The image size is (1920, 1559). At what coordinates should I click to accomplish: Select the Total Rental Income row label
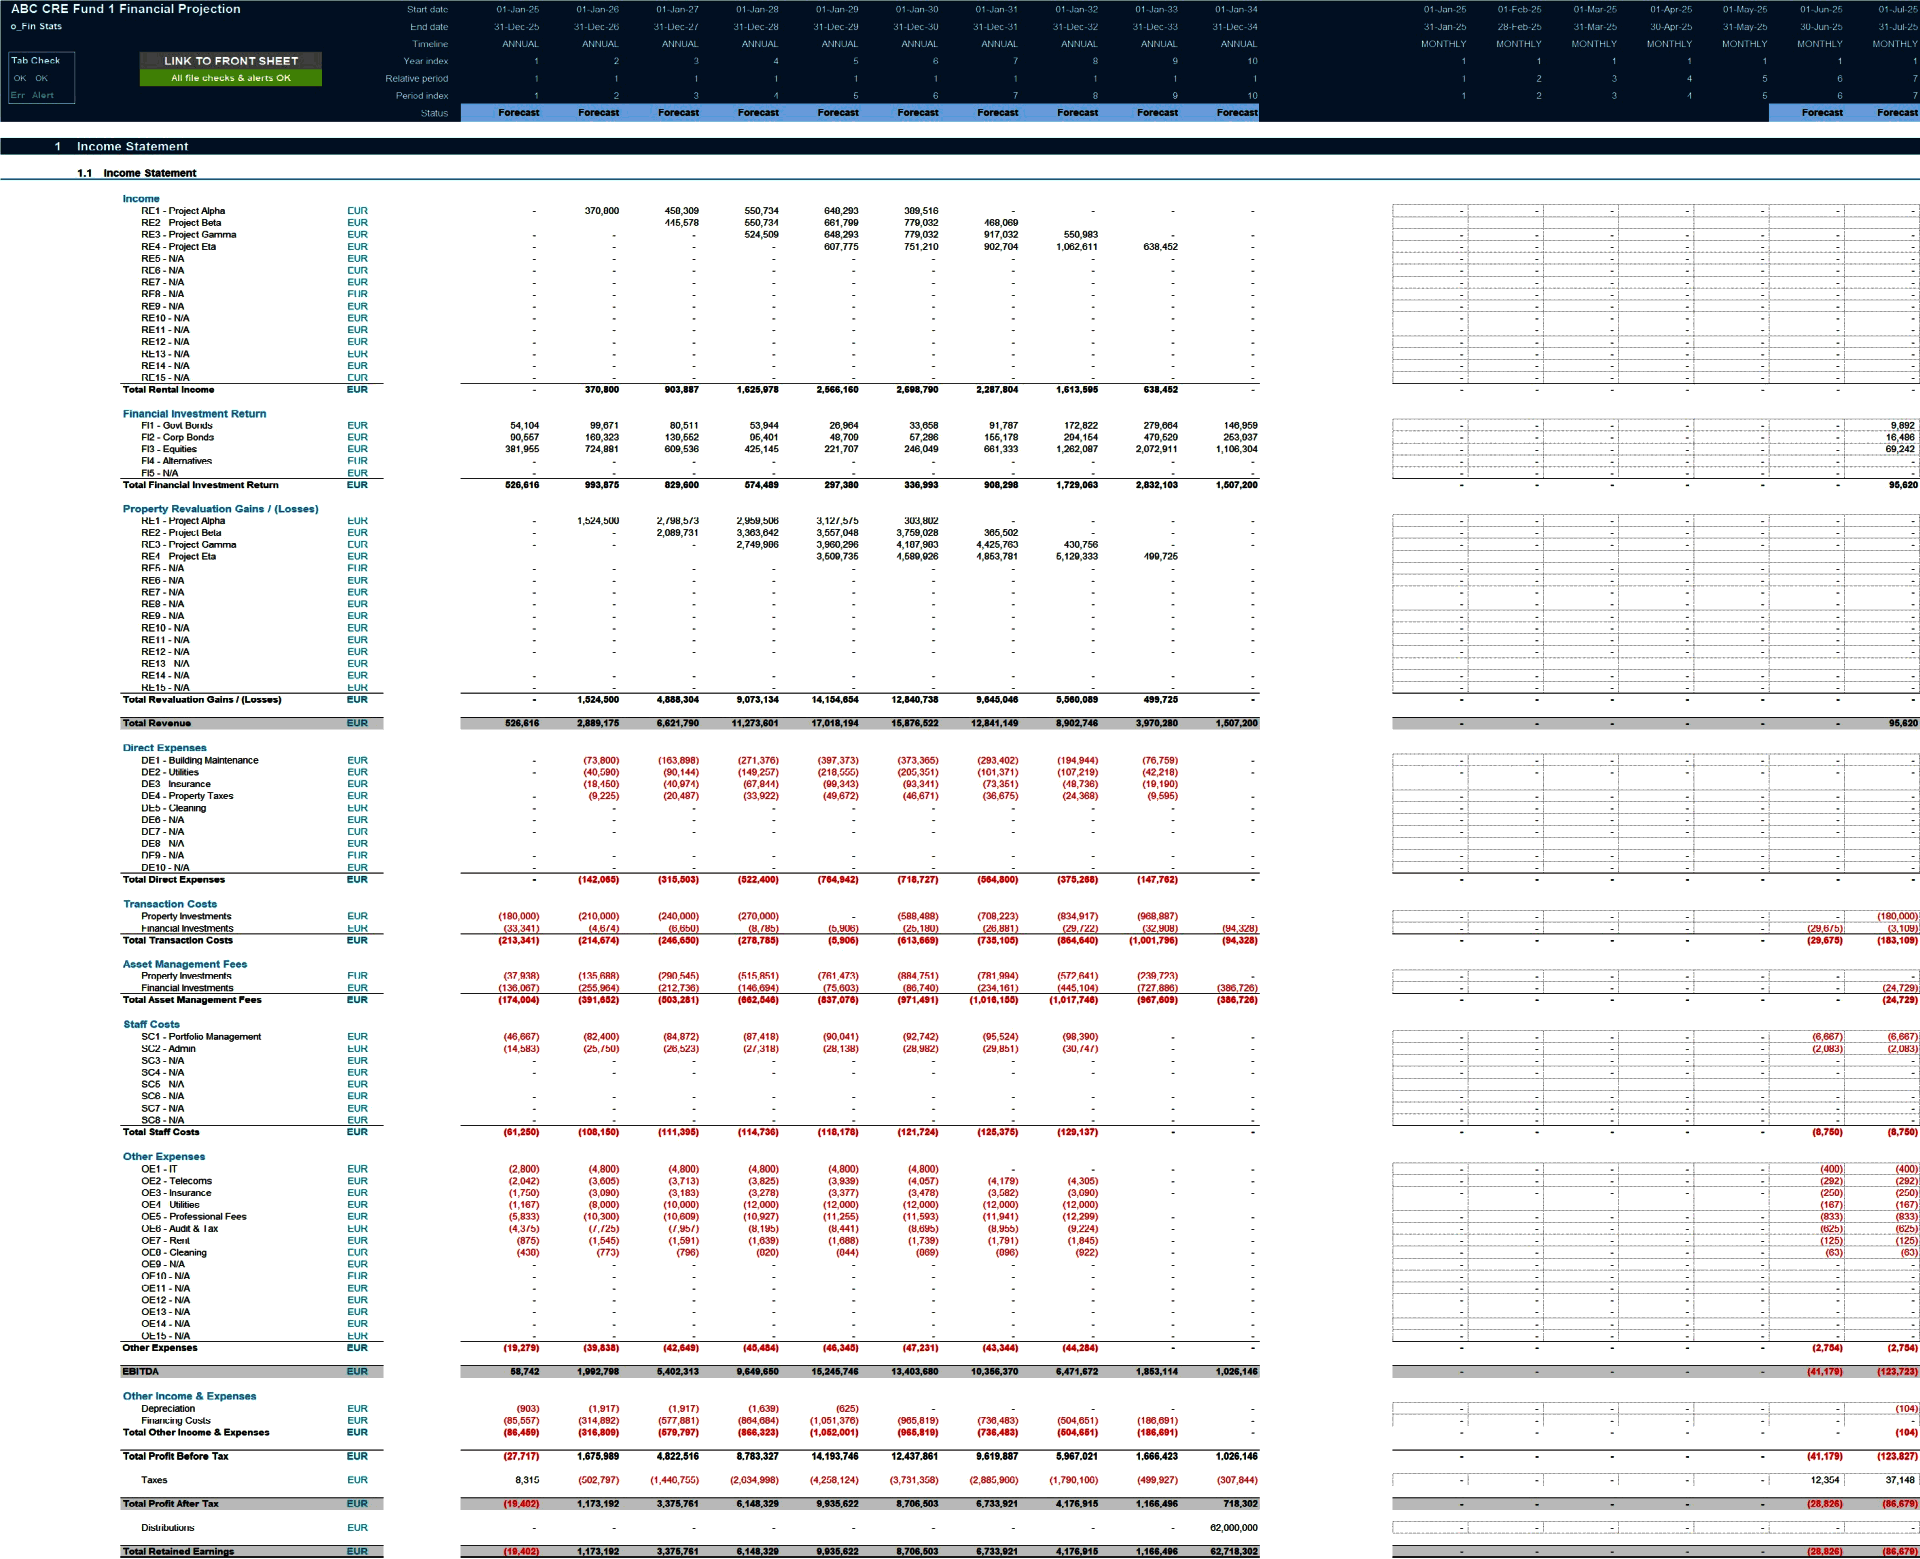coord(166,390)
